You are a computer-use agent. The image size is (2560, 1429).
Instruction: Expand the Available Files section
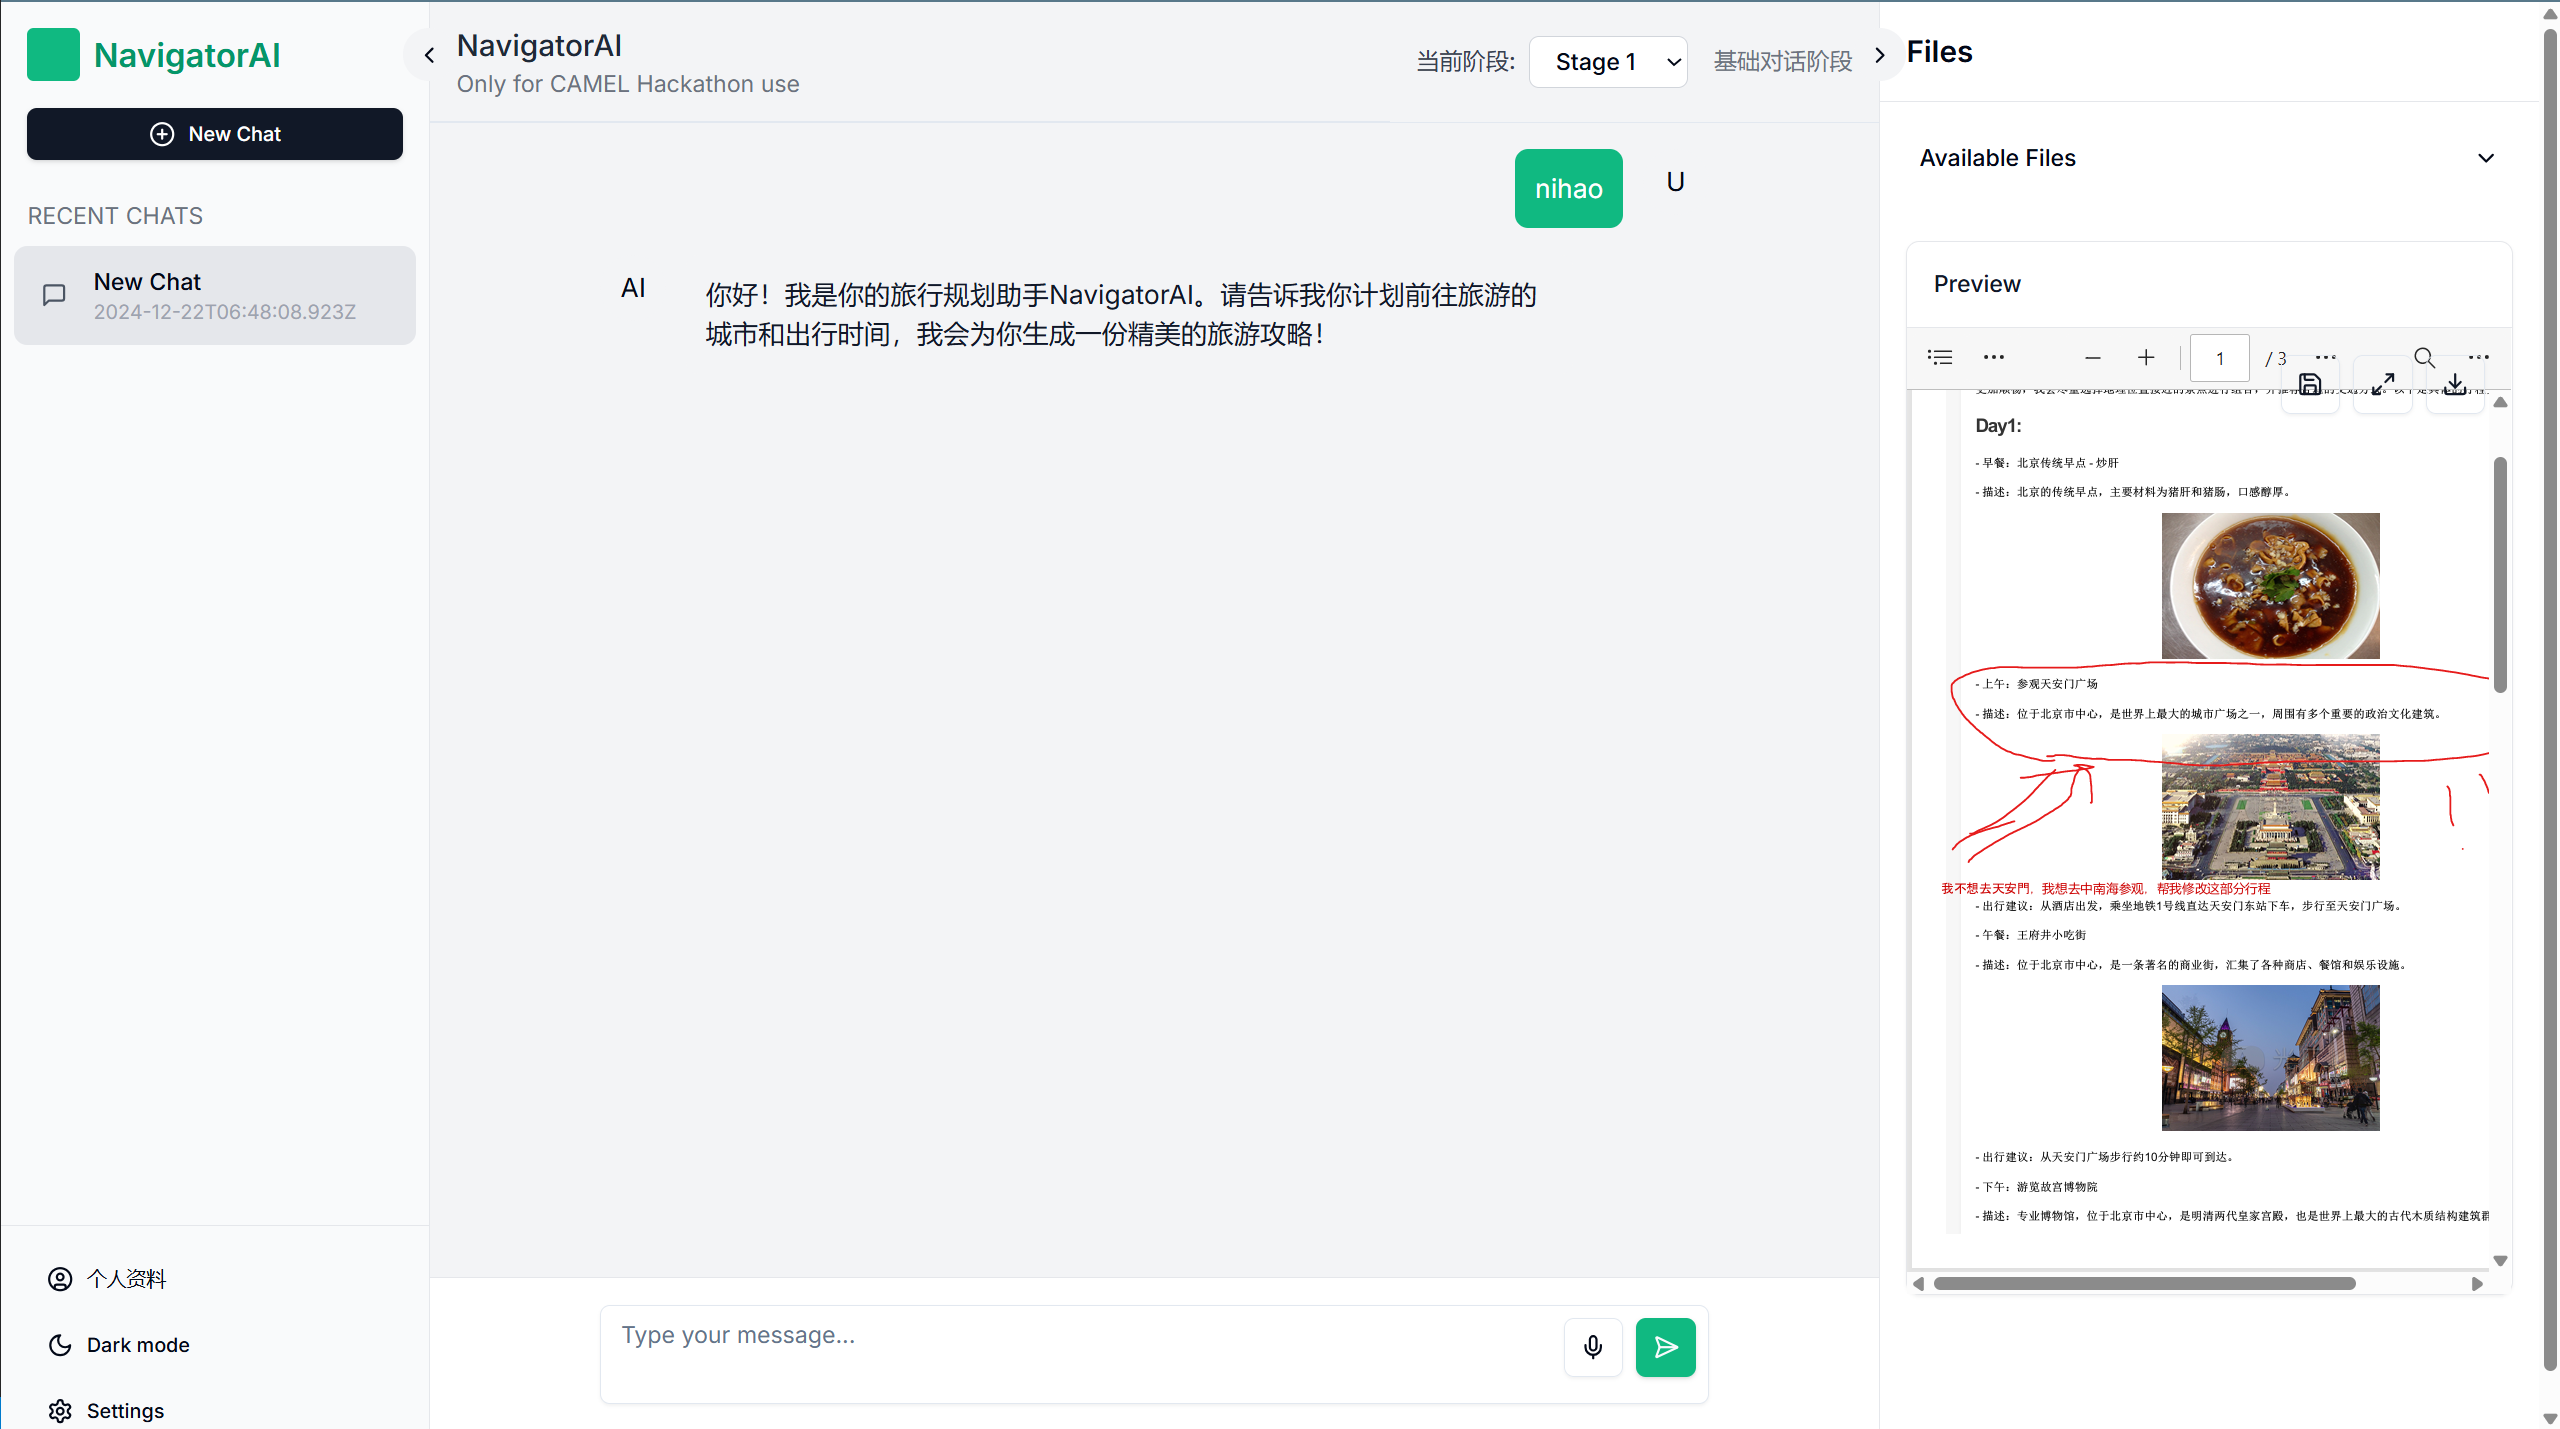pyautogui.click(x=2486, y=158)
